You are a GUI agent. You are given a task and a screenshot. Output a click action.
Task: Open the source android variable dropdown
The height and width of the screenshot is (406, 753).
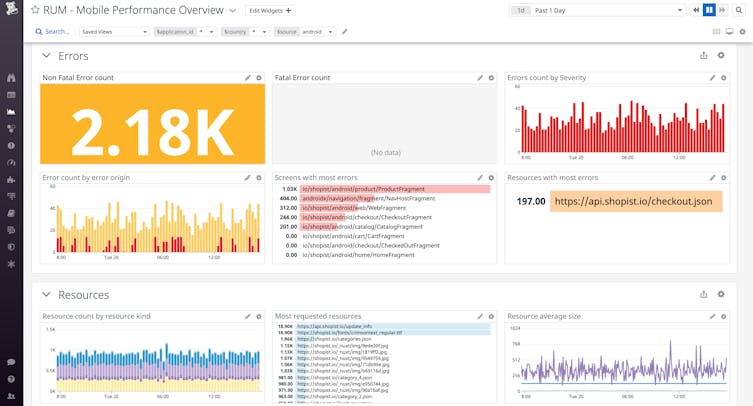[x=305, y=32]
